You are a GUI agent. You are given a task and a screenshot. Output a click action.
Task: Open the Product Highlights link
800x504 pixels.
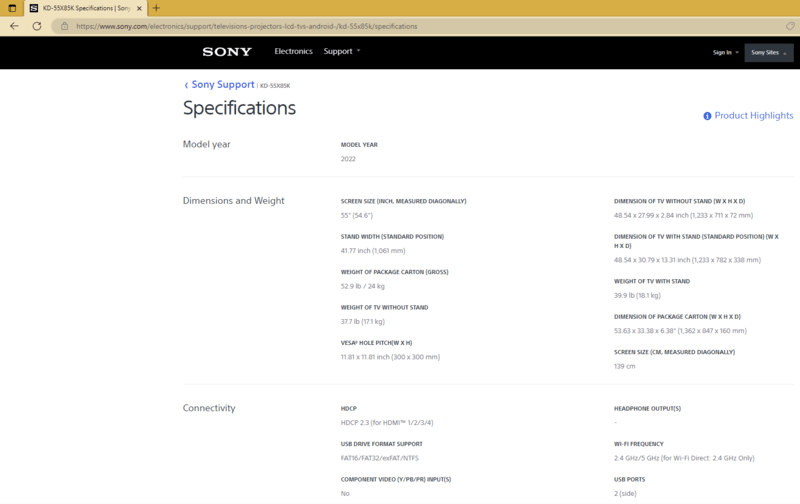[x=754, y=116]
